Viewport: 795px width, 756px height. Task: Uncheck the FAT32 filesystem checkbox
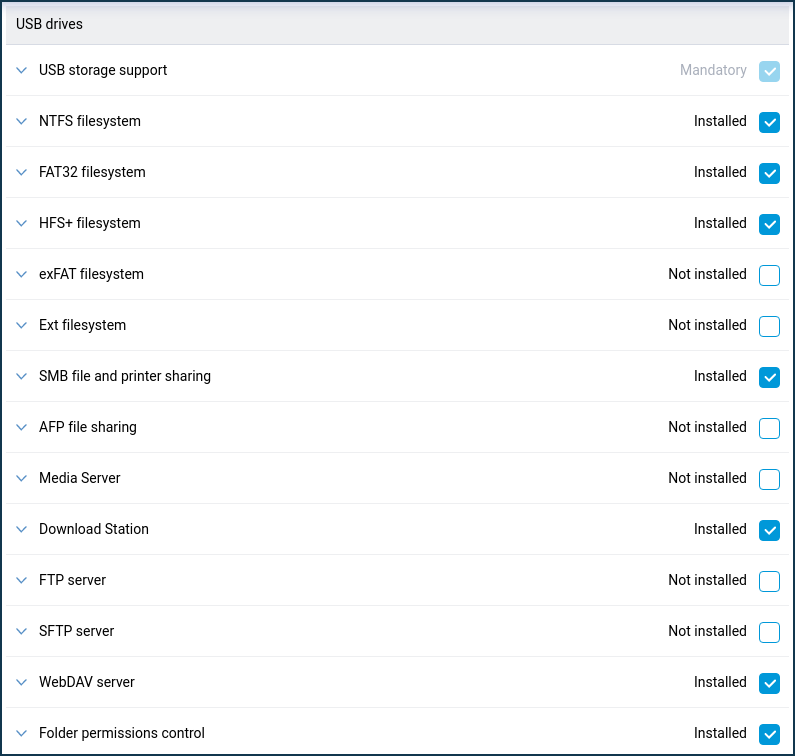(769, 173)
